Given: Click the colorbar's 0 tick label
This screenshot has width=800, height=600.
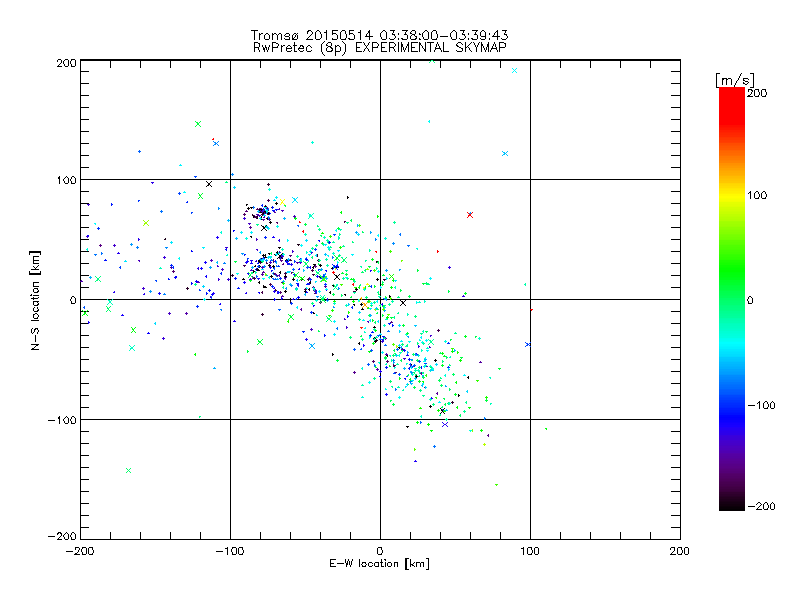Looking at the screenshot, I should tap(750, 301).
